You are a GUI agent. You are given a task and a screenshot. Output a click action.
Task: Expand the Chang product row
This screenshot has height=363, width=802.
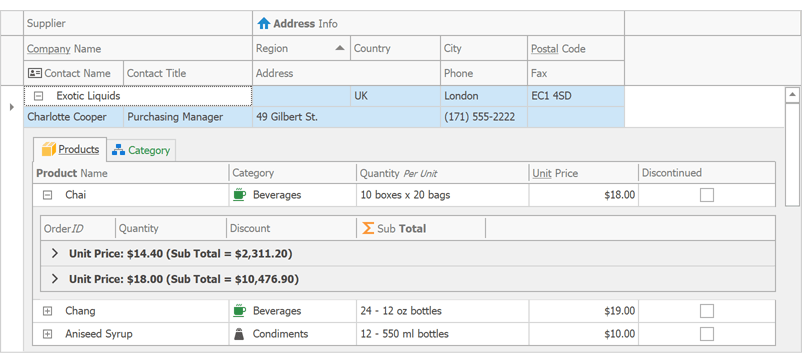click(47, 311)
